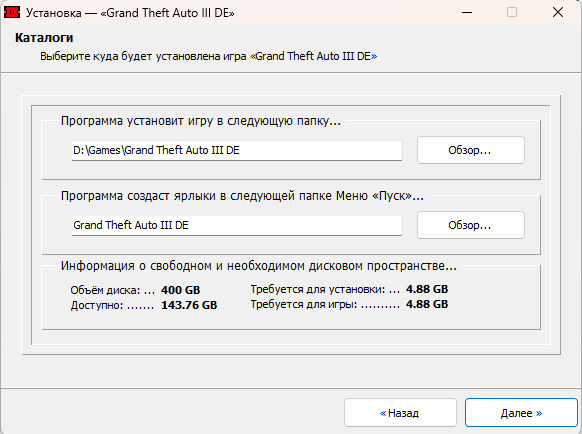The height and width of the screenshot is (434, 582).
Task: Close the Grand Theft Auto III DE installer
Action: point(558,12)
